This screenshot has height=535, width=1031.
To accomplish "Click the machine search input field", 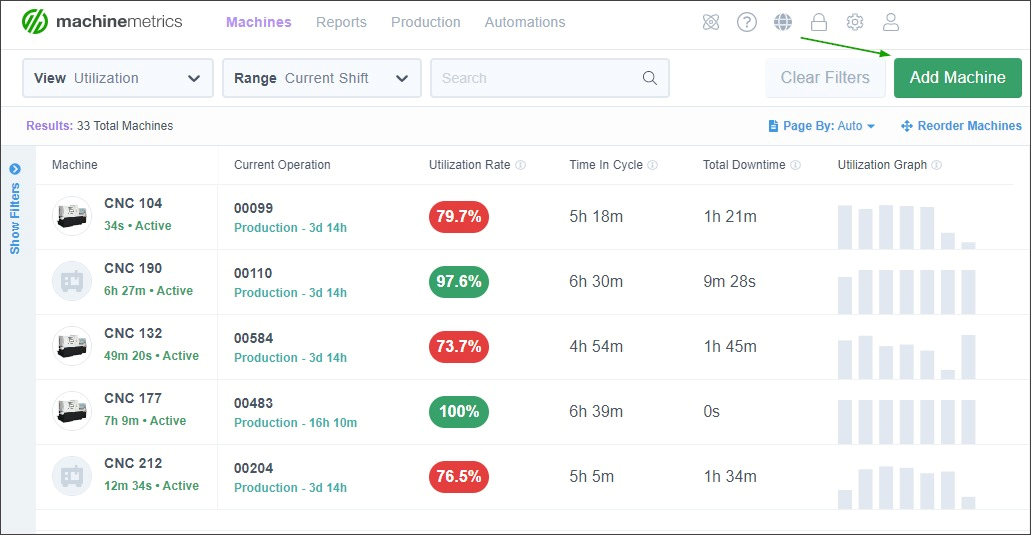I will point(550,78).
